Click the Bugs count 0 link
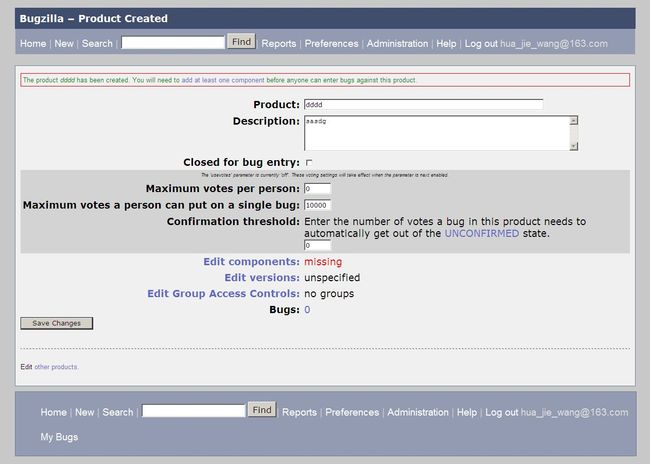The width and height of the screenshot is (650, 464). pyautogui.click(x=307, y=310)
